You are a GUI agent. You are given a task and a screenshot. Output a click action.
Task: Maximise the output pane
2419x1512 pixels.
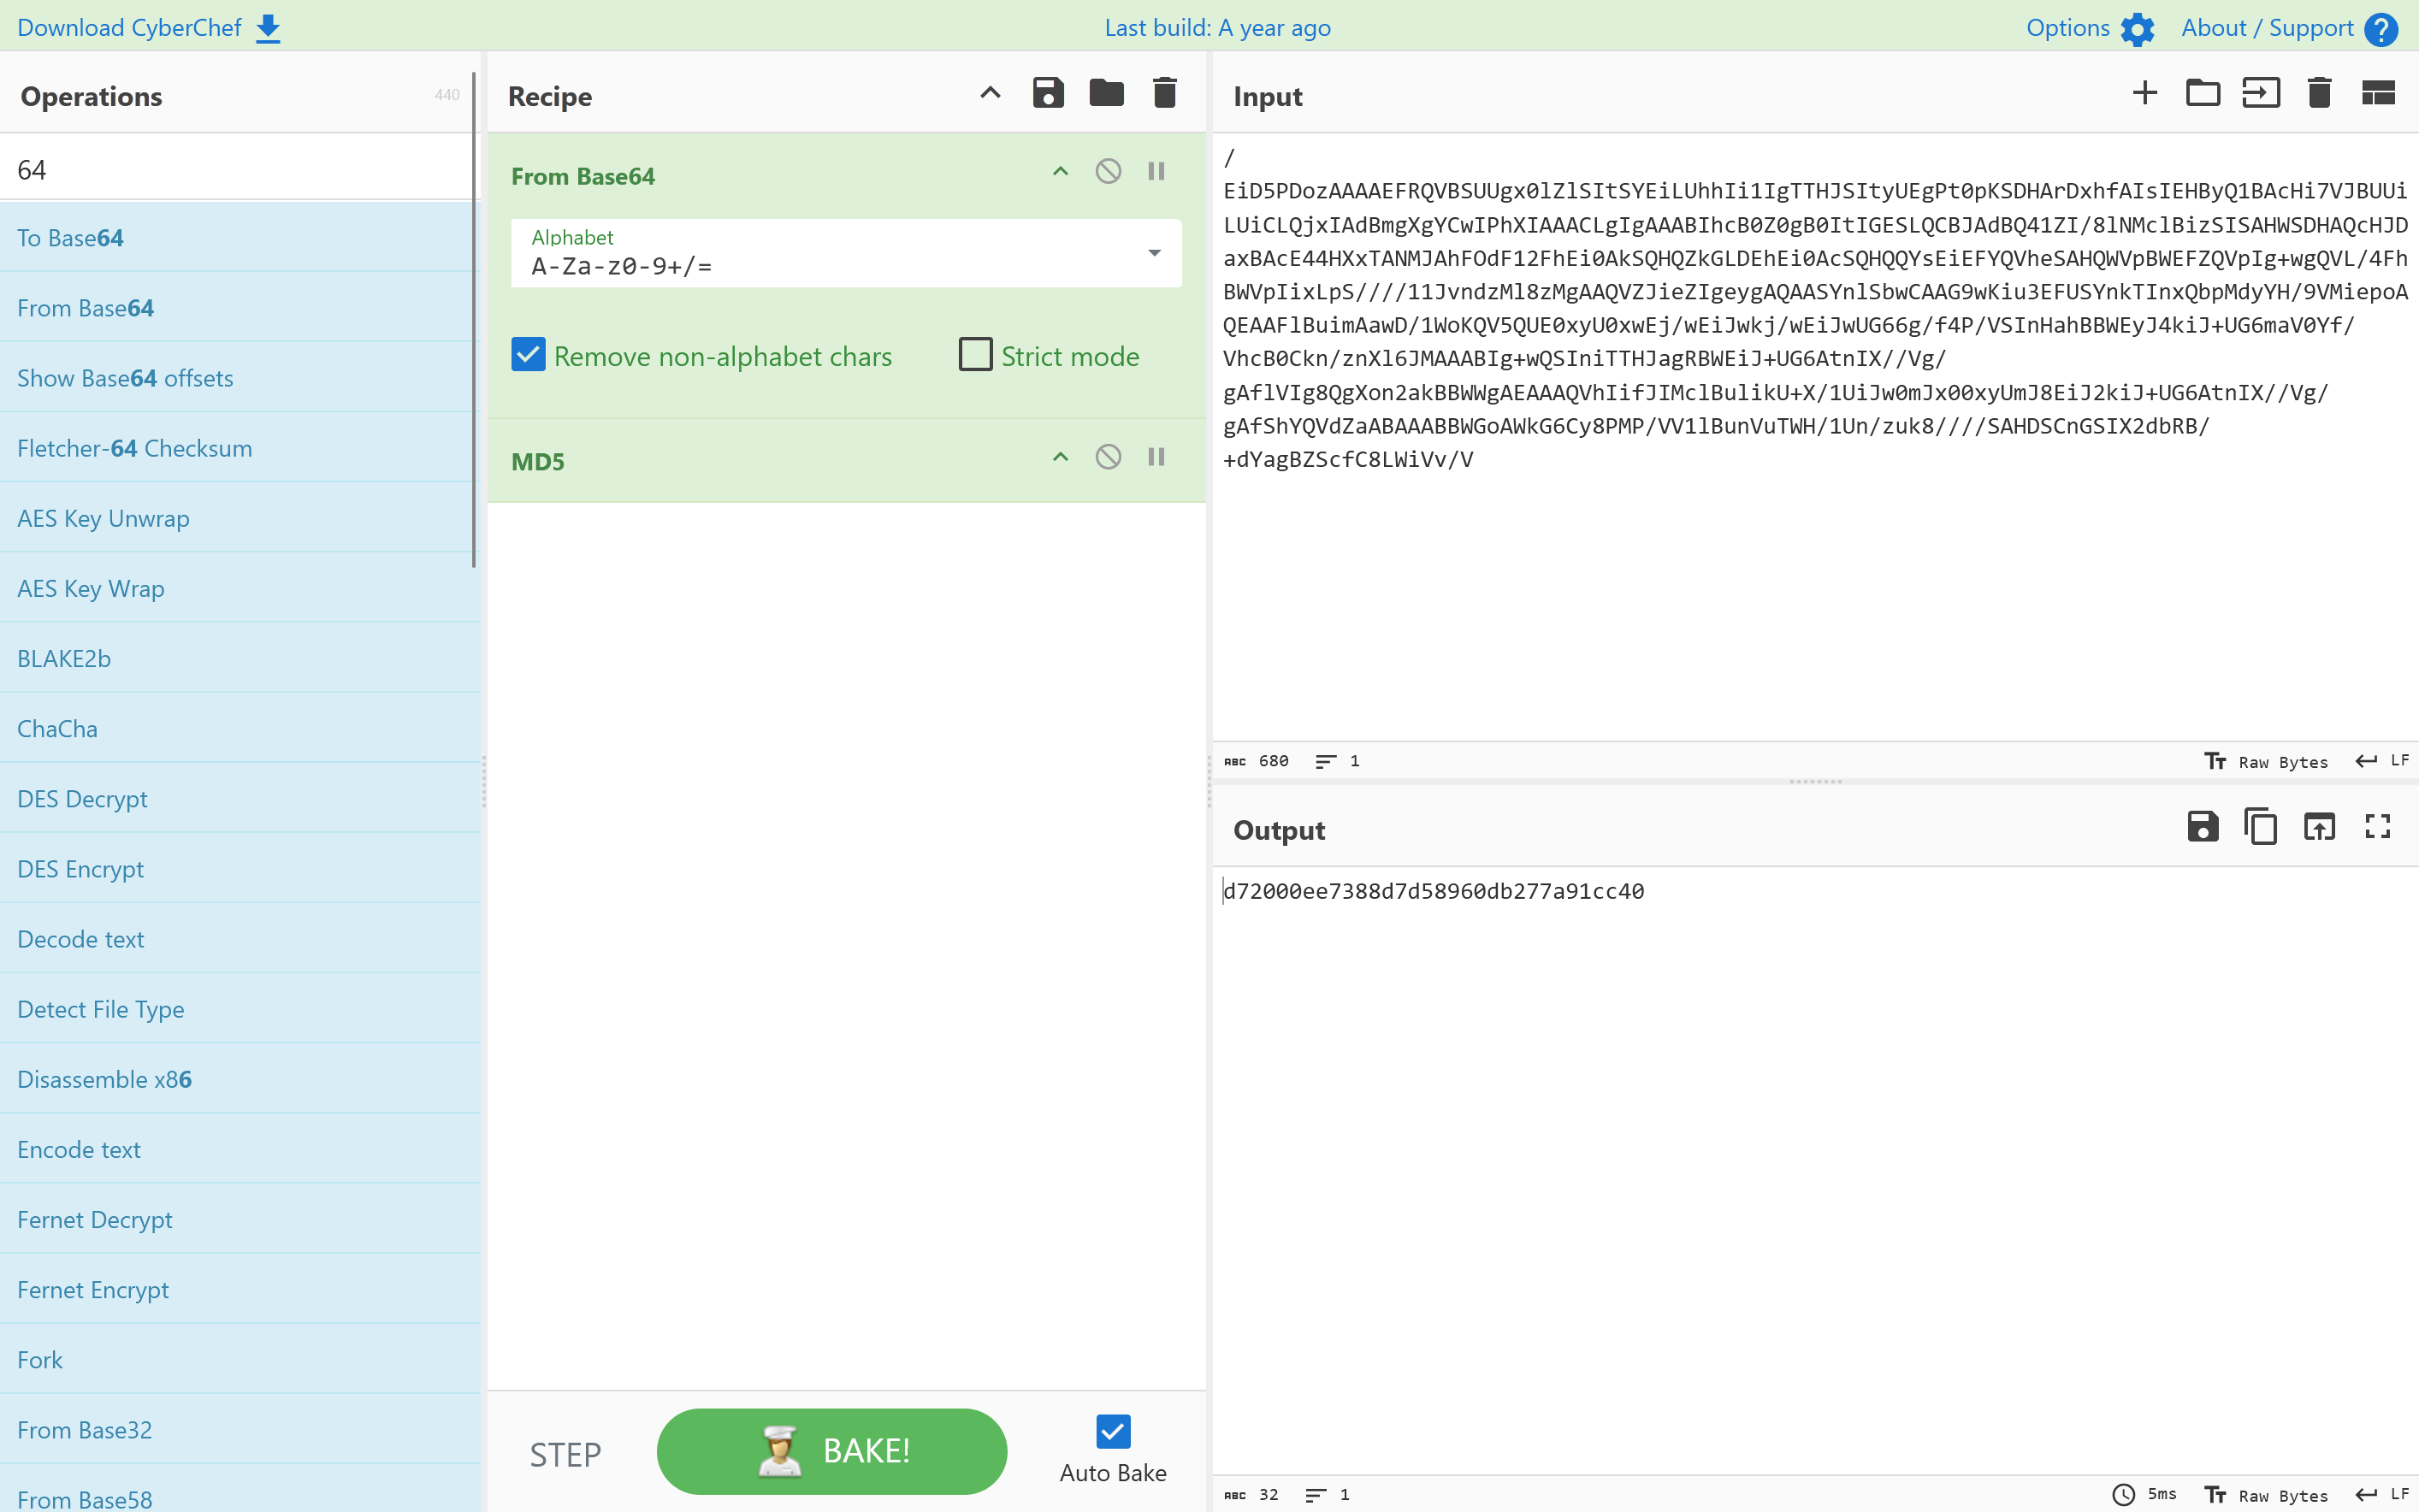(2377, 827)
